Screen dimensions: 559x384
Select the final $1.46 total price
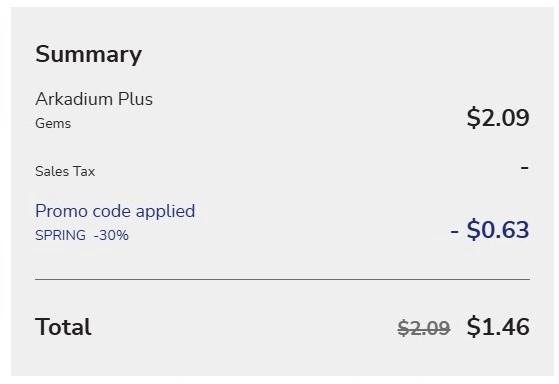point(498,326)
